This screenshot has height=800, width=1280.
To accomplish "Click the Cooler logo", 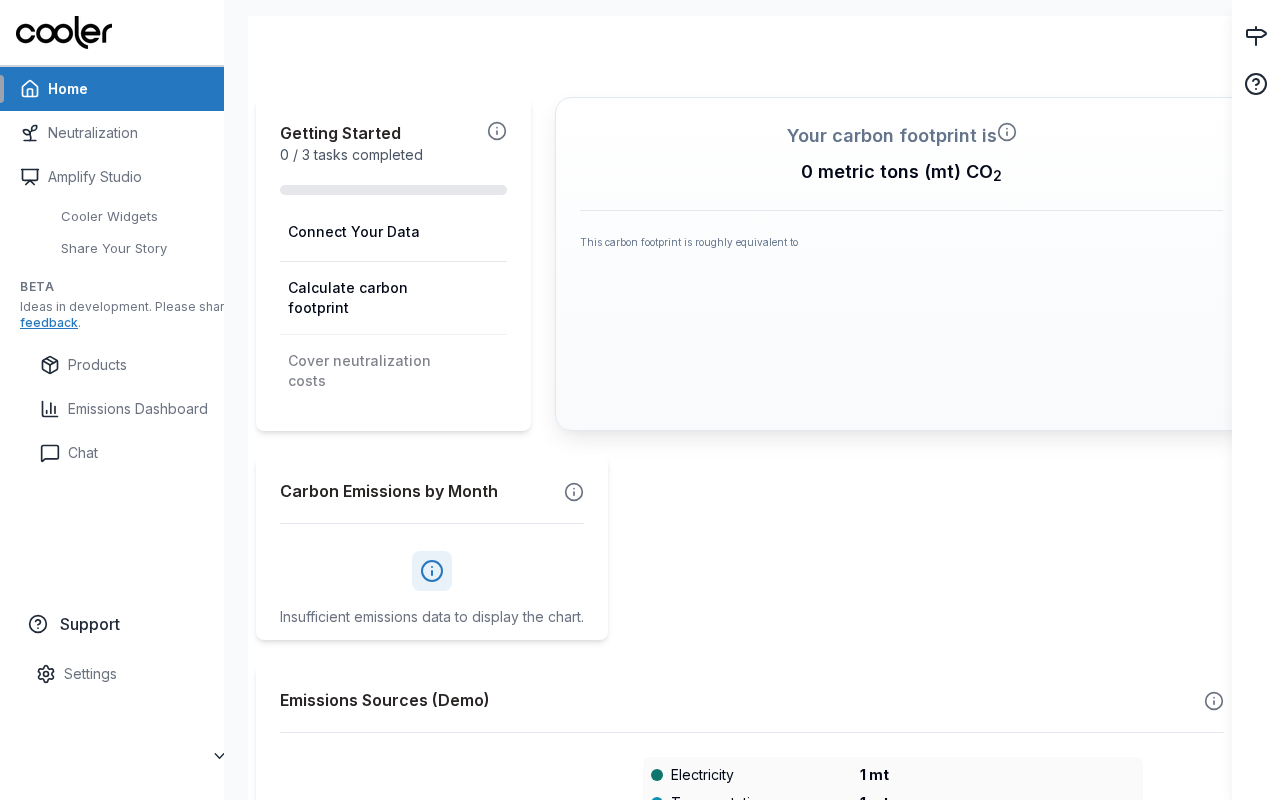I will (x=64, y=32).
